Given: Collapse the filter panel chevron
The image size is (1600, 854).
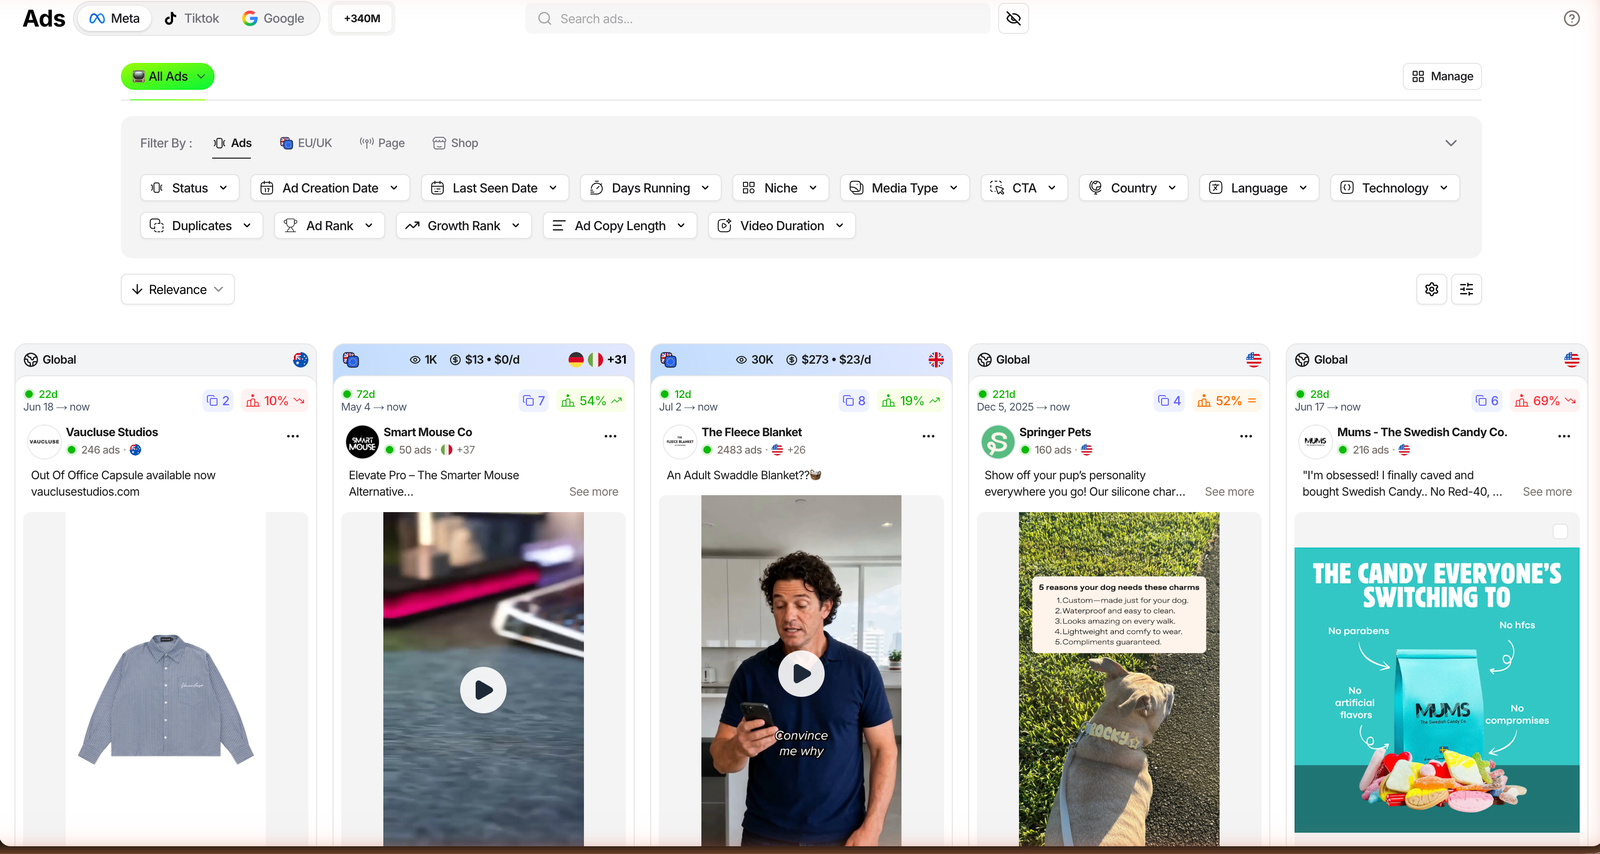Looking at the screenshot, I should coord(1451,143).
